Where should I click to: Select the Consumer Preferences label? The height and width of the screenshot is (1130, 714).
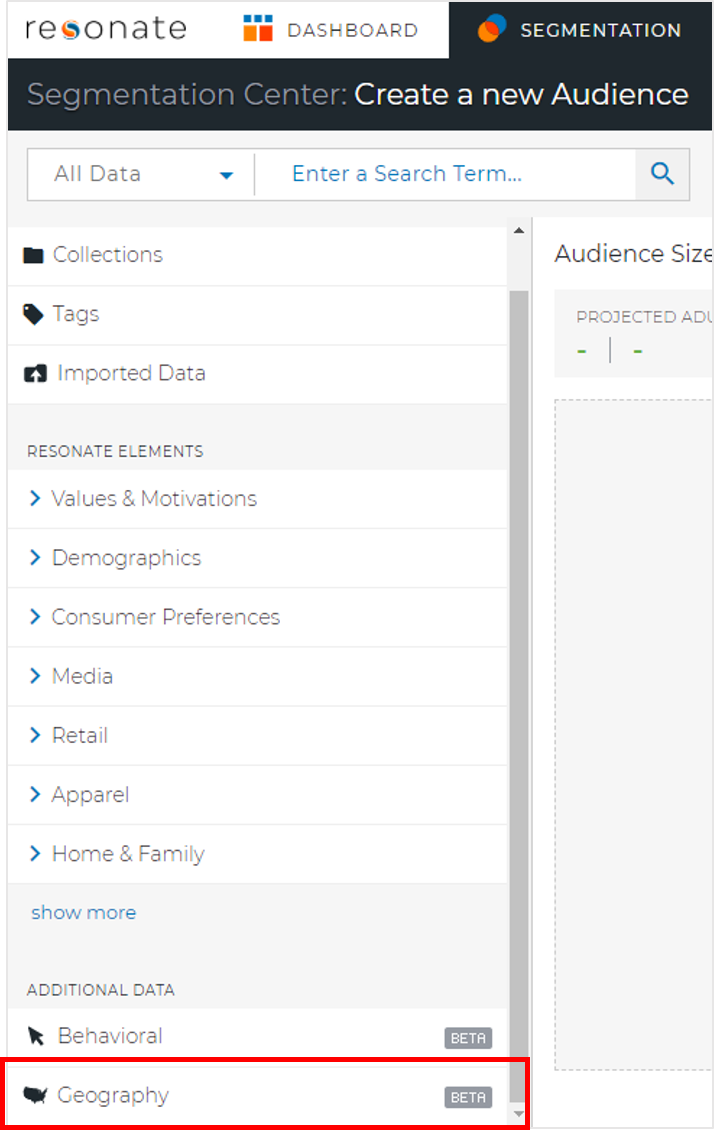pyautogui.click(x=166, y=617)
